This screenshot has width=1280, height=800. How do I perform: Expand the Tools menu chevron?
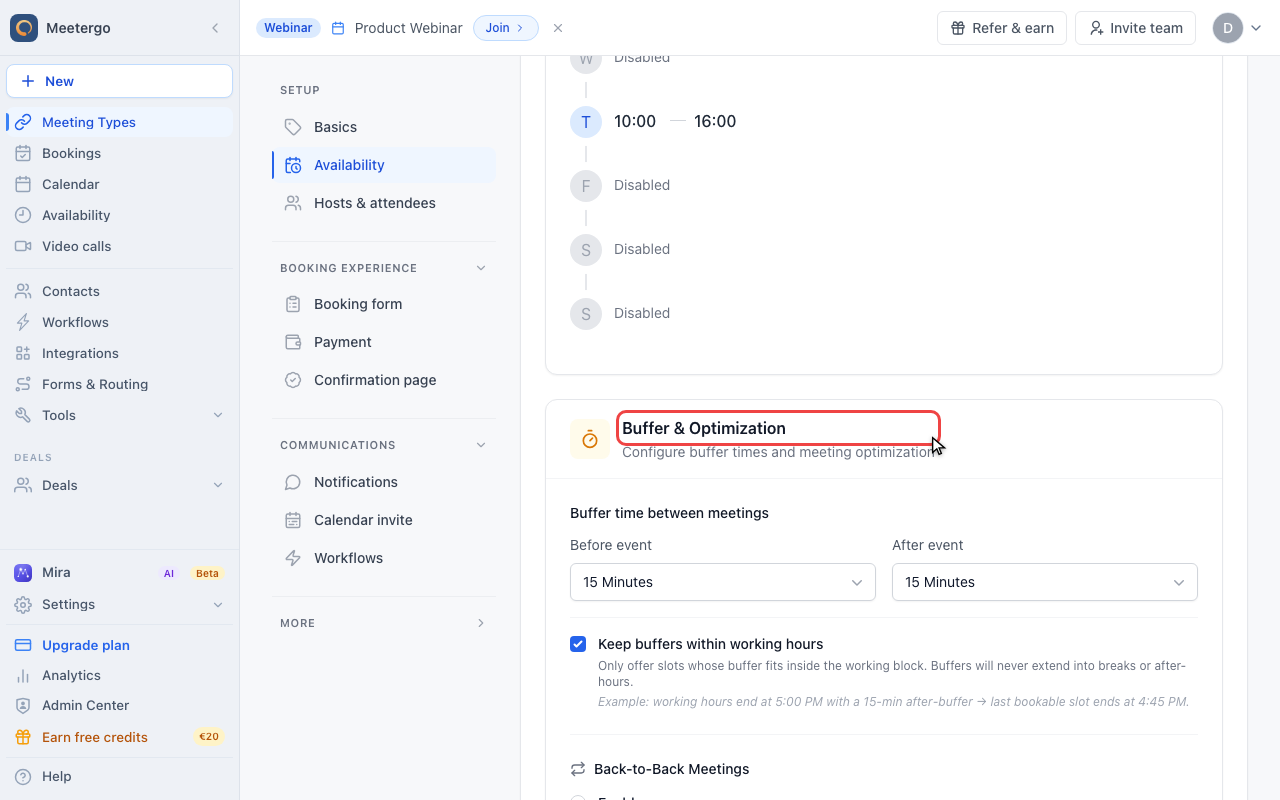pyautogui.click(x=218, y=415)
